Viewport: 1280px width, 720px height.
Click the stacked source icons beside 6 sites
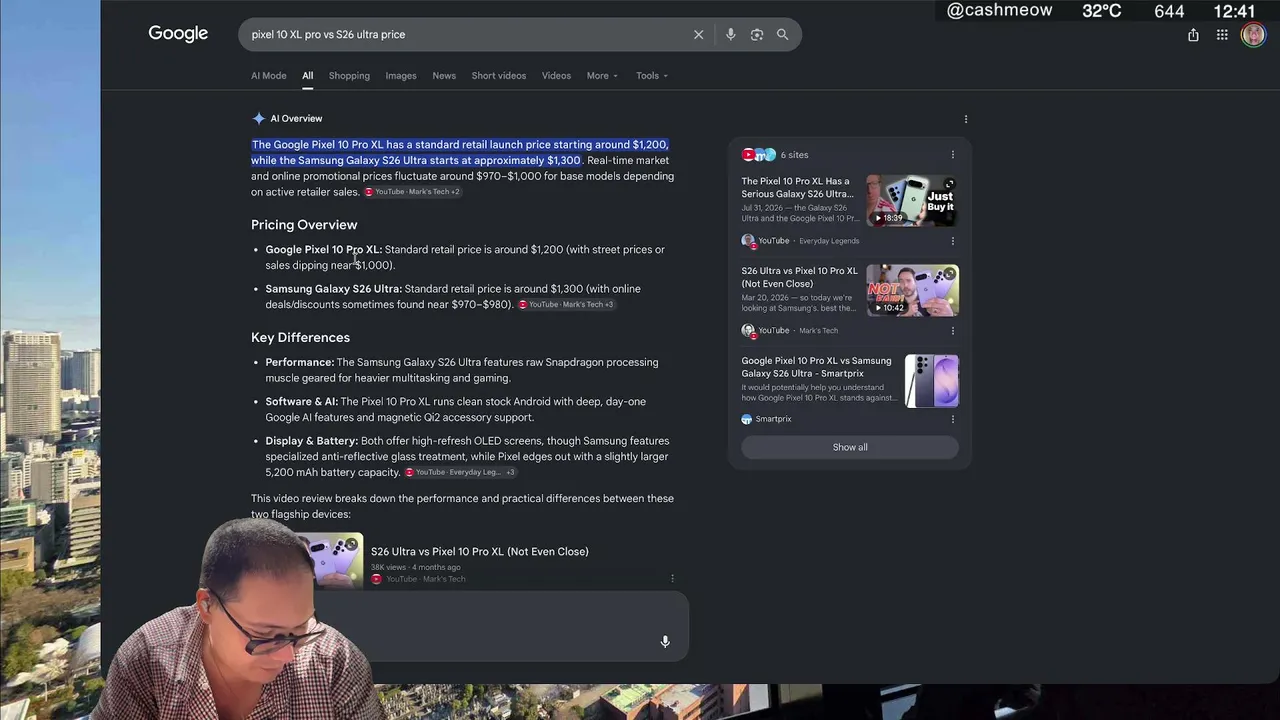pyautogui.click(x=758, y=155)
